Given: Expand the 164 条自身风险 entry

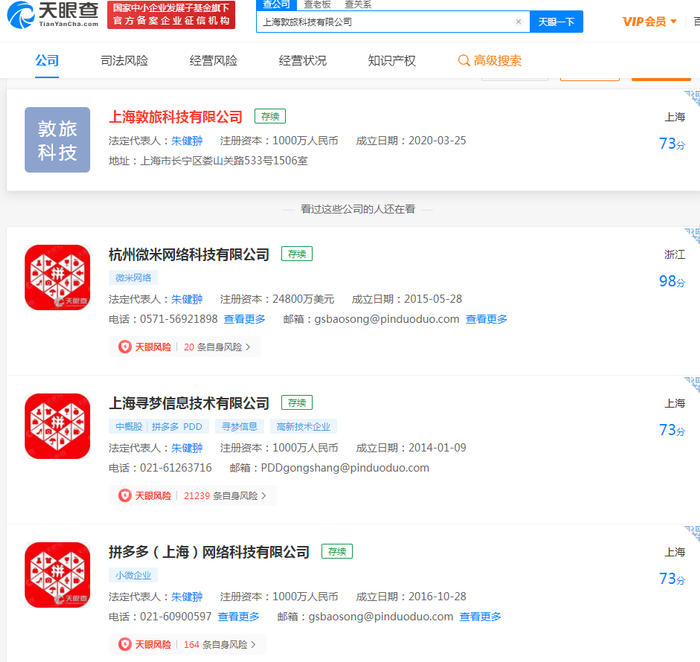Looking at the screenshot, I should (220, 645).
